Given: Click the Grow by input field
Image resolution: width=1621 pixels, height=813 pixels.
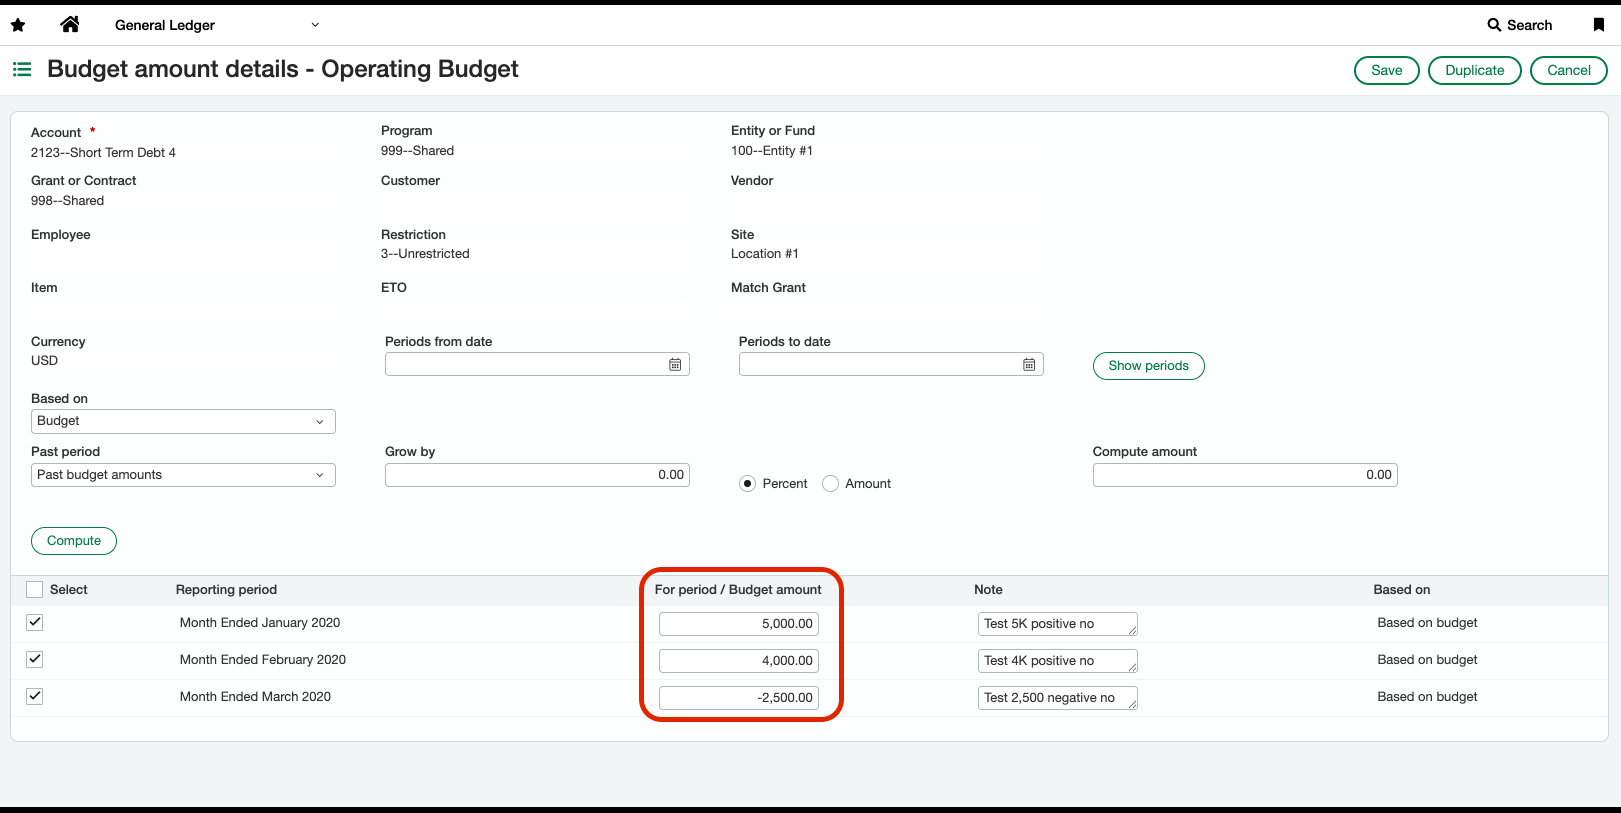Looking at the screenshot, I should coord(537,475).
